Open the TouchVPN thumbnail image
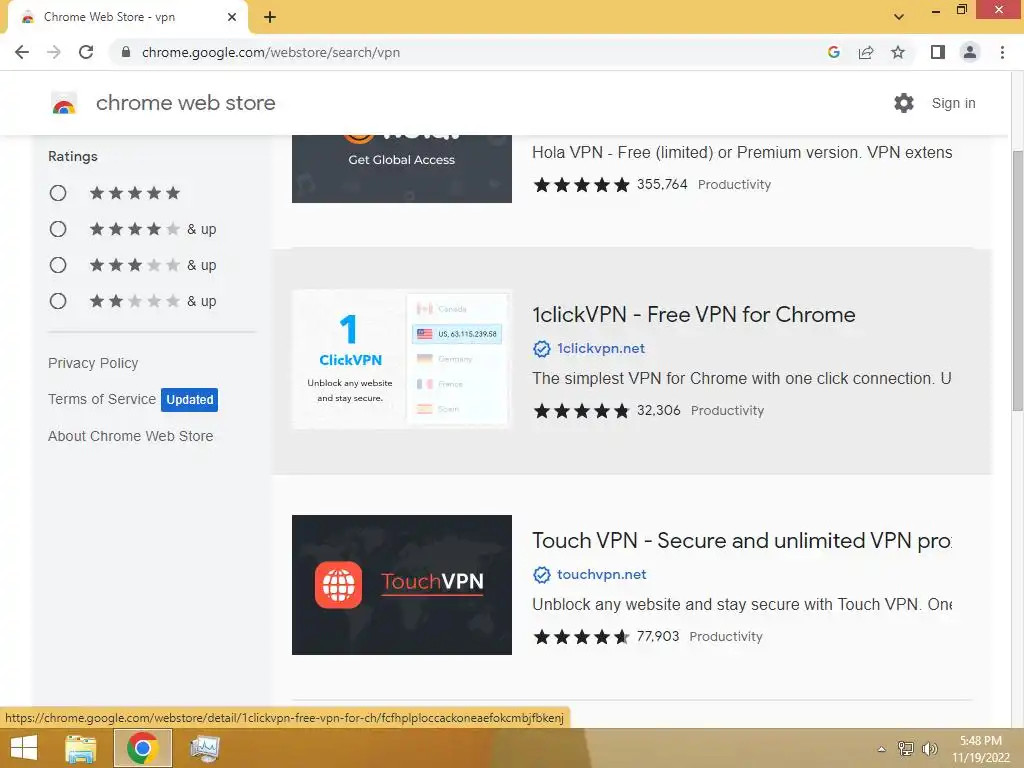The width and height of the screenshot is (1024, 768). pos(402,585)
